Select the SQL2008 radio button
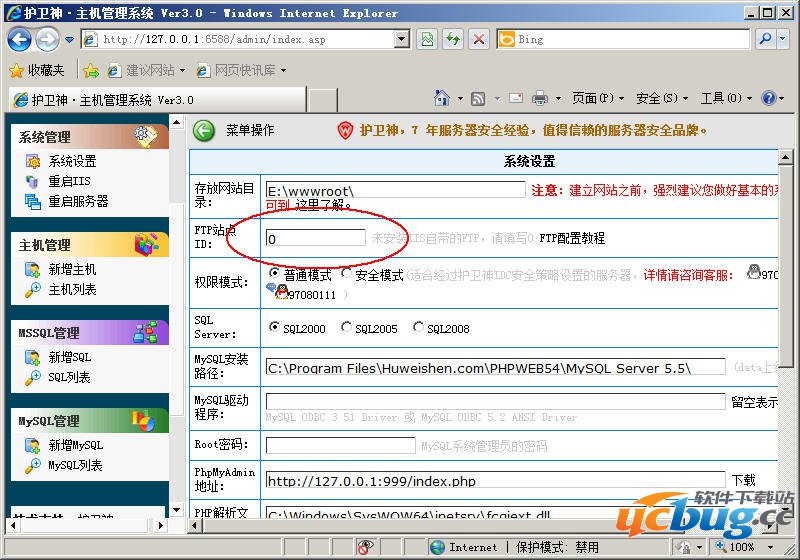This screenshot has width=800, height=560. [x=418, y=327]
